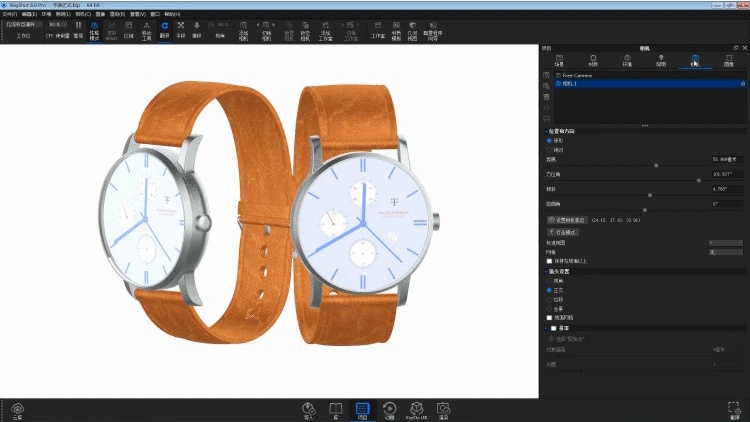This screenshot has width=750, height=422.
Task: Select 相机 1 in the camera list
Action: (x=651, y=84)
